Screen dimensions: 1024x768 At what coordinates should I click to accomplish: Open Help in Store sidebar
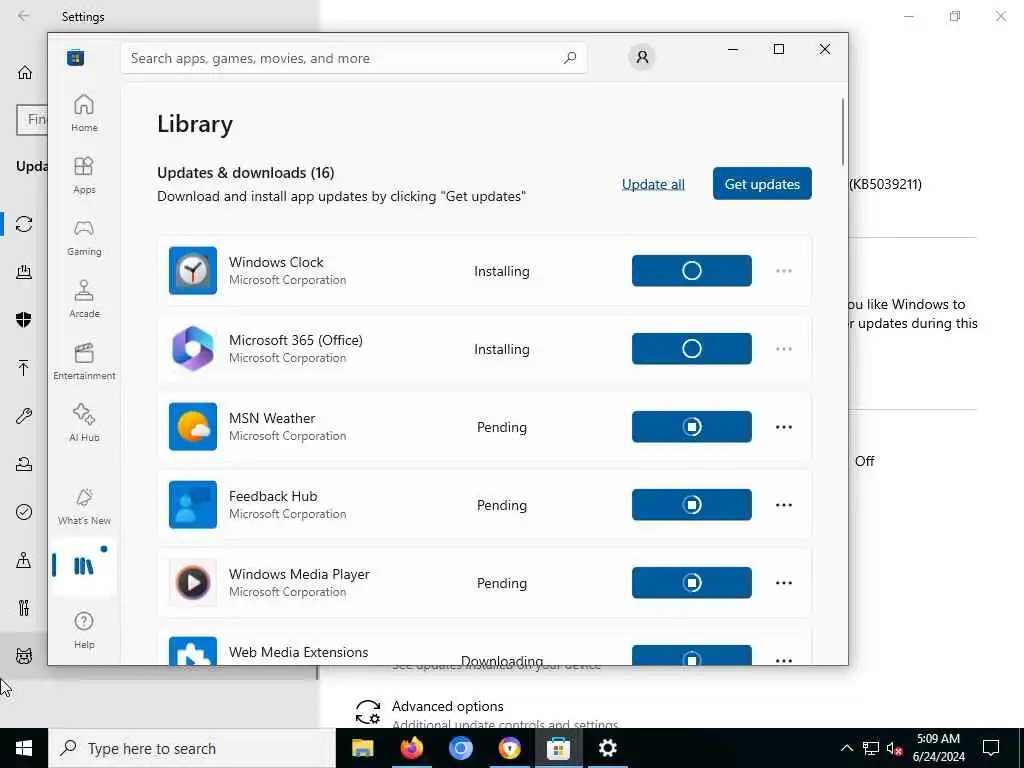coord(84,630)
